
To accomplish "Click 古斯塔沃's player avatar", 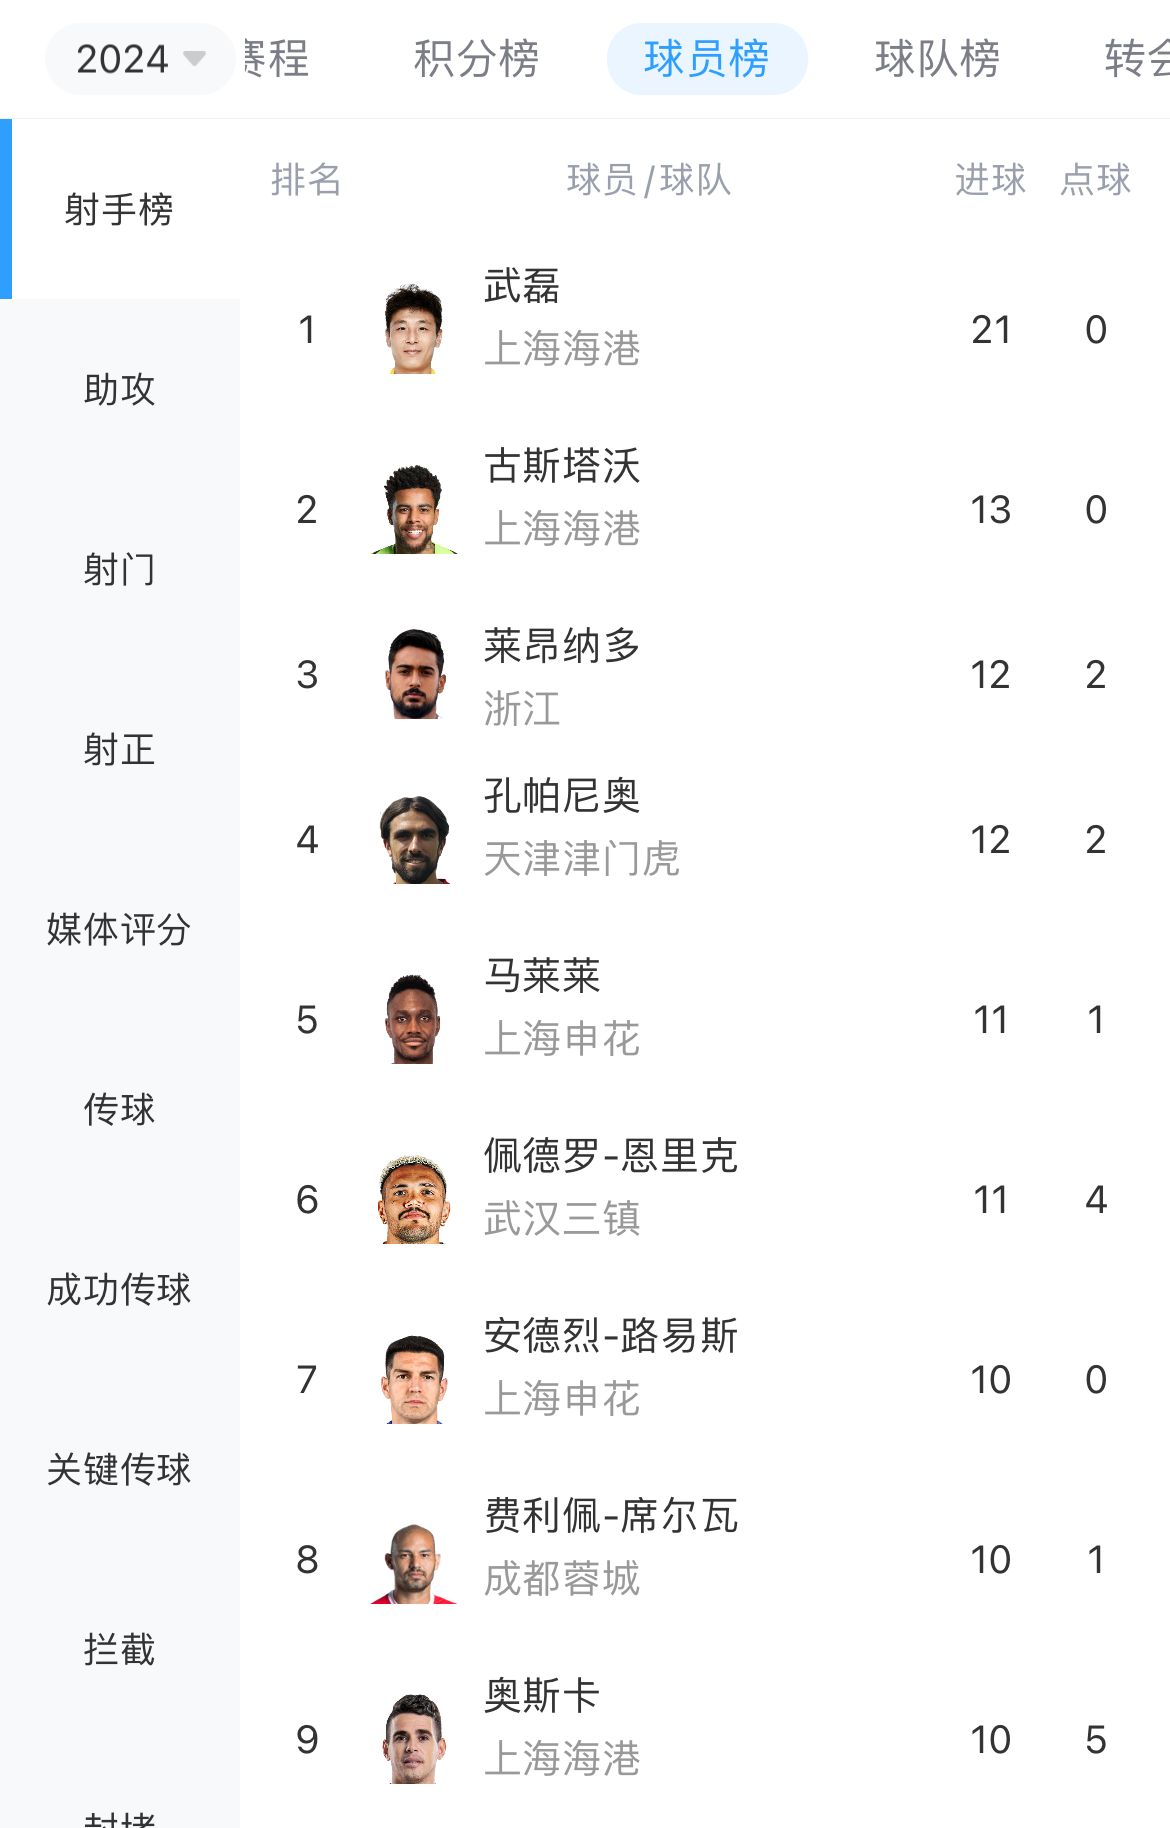I will (414, 509).
